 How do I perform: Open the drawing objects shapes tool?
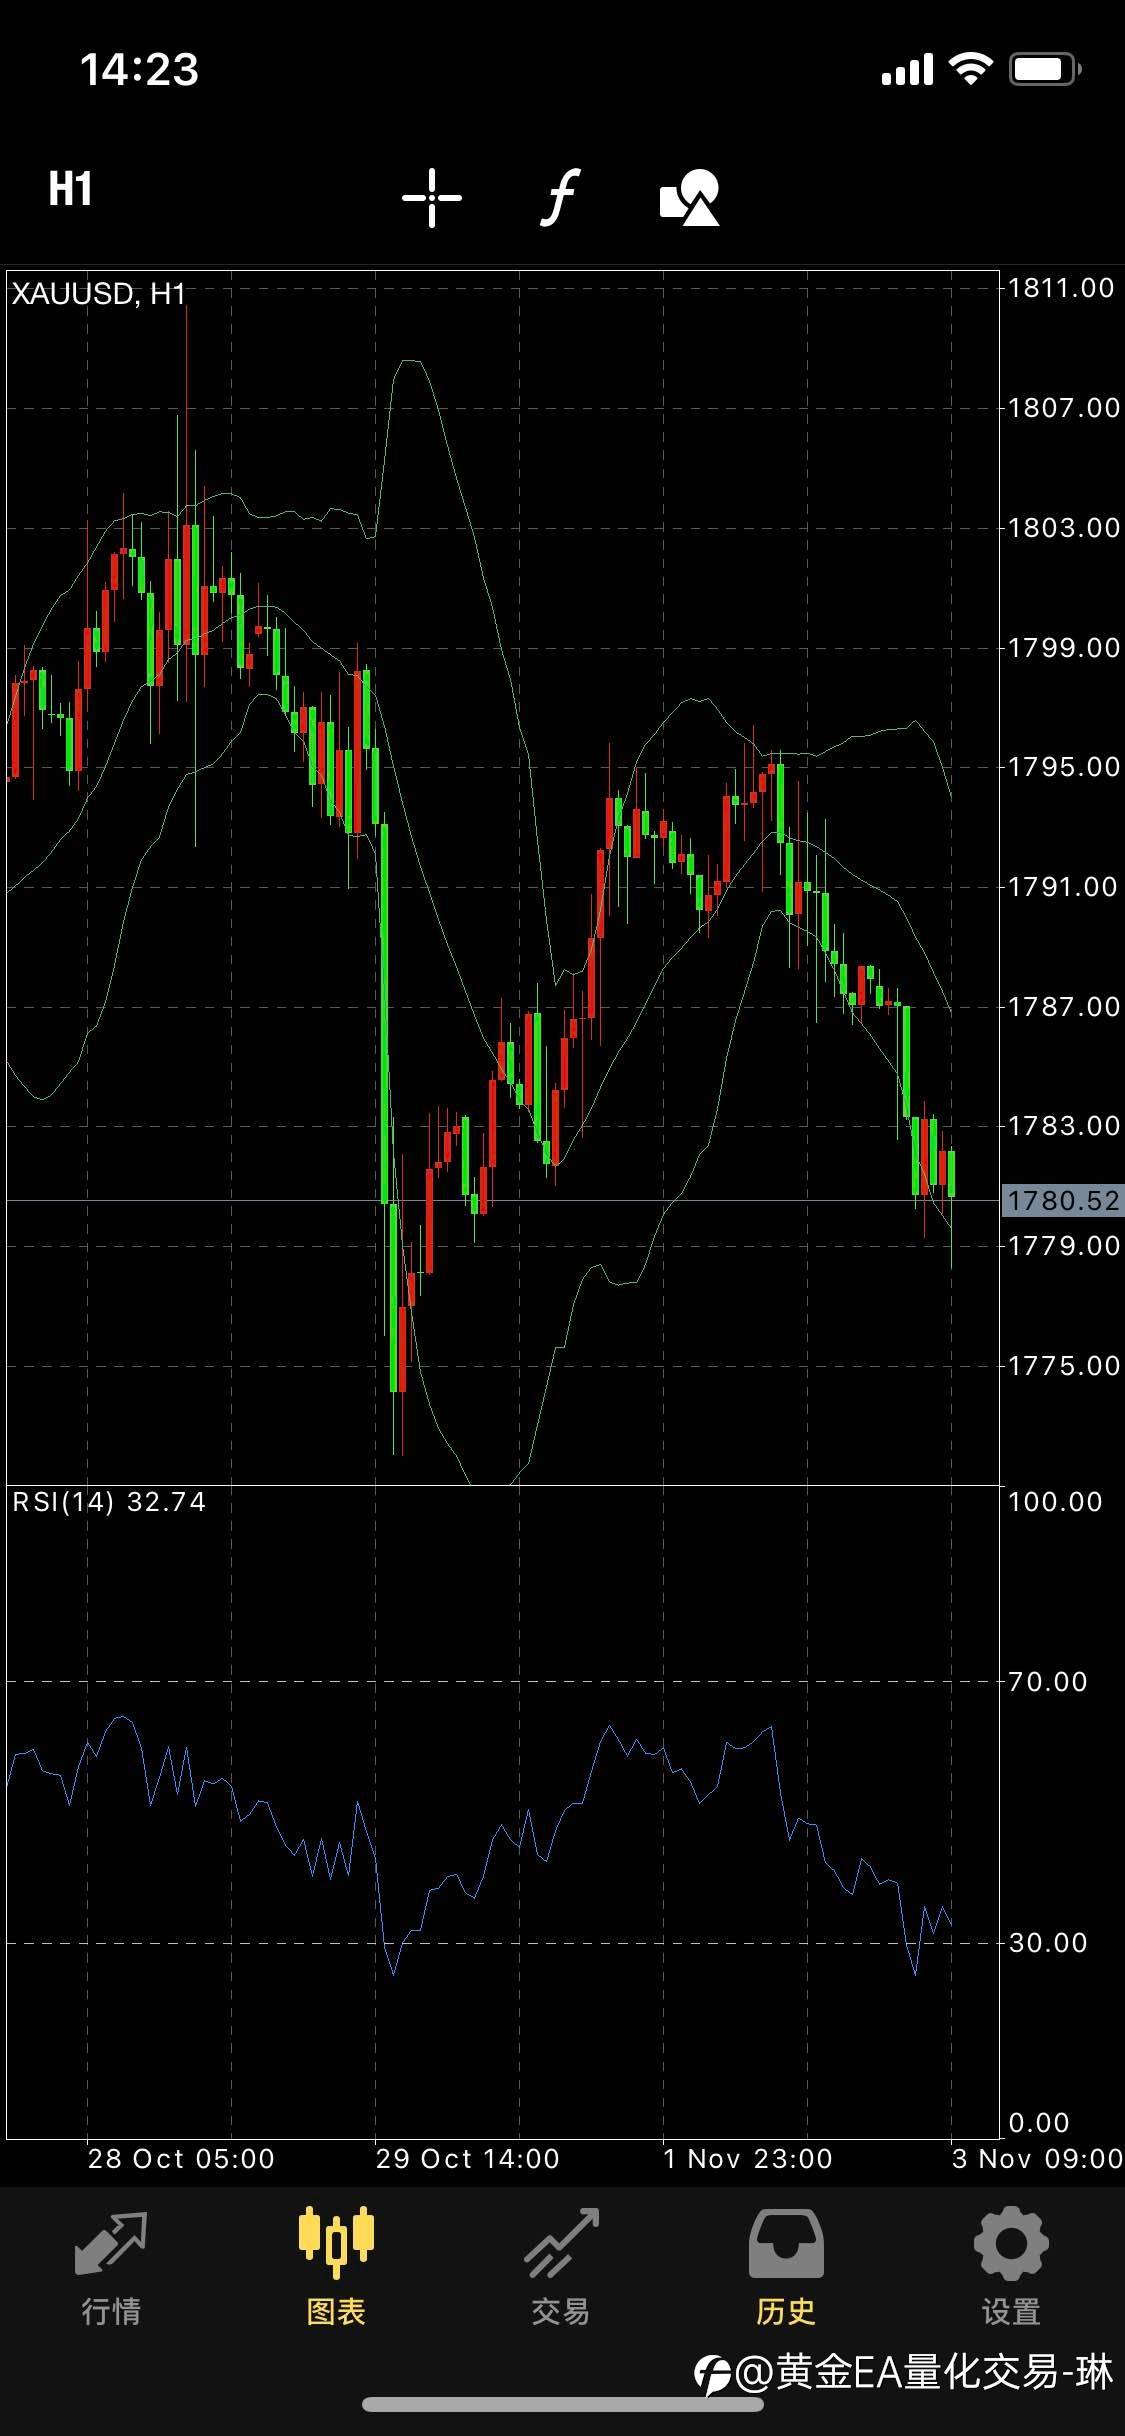pos(690,197)
